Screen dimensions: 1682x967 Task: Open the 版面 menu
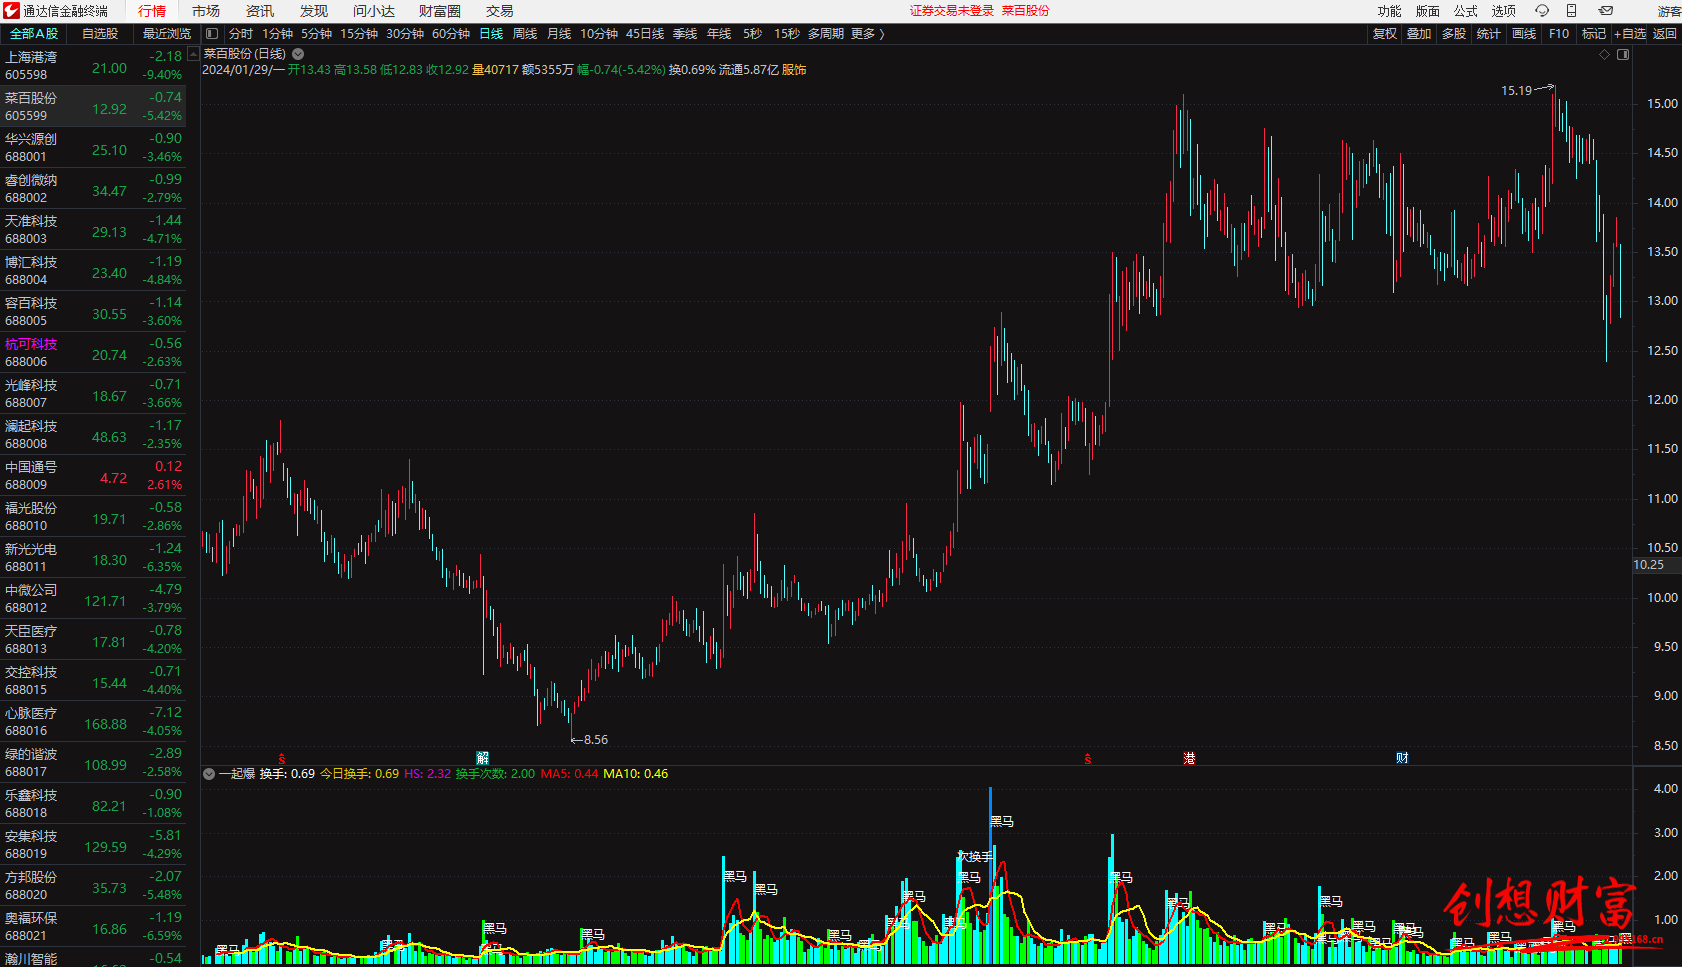(1428, 11)
